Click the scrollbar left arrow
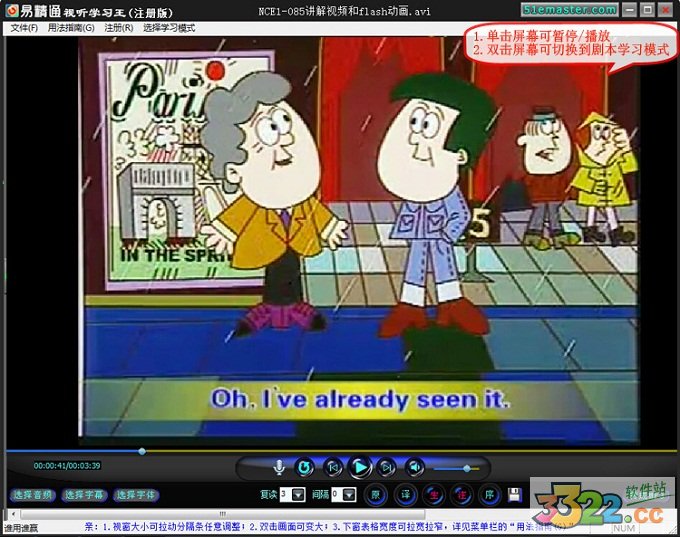This screenshot has height=537, width=680. 13,514
